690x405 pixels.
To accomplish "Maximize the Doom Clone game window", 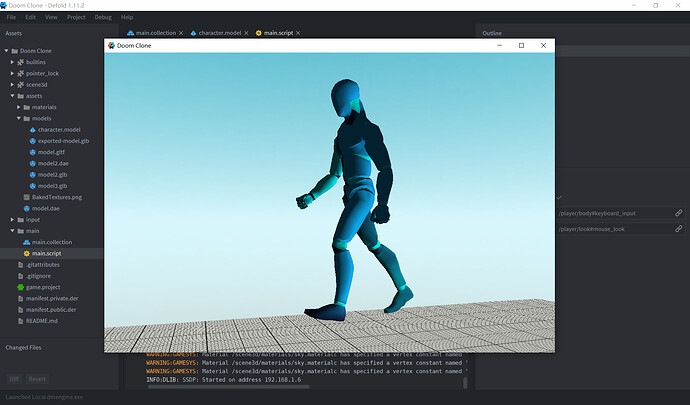I will pyautogui.click(x=521, y=45).
